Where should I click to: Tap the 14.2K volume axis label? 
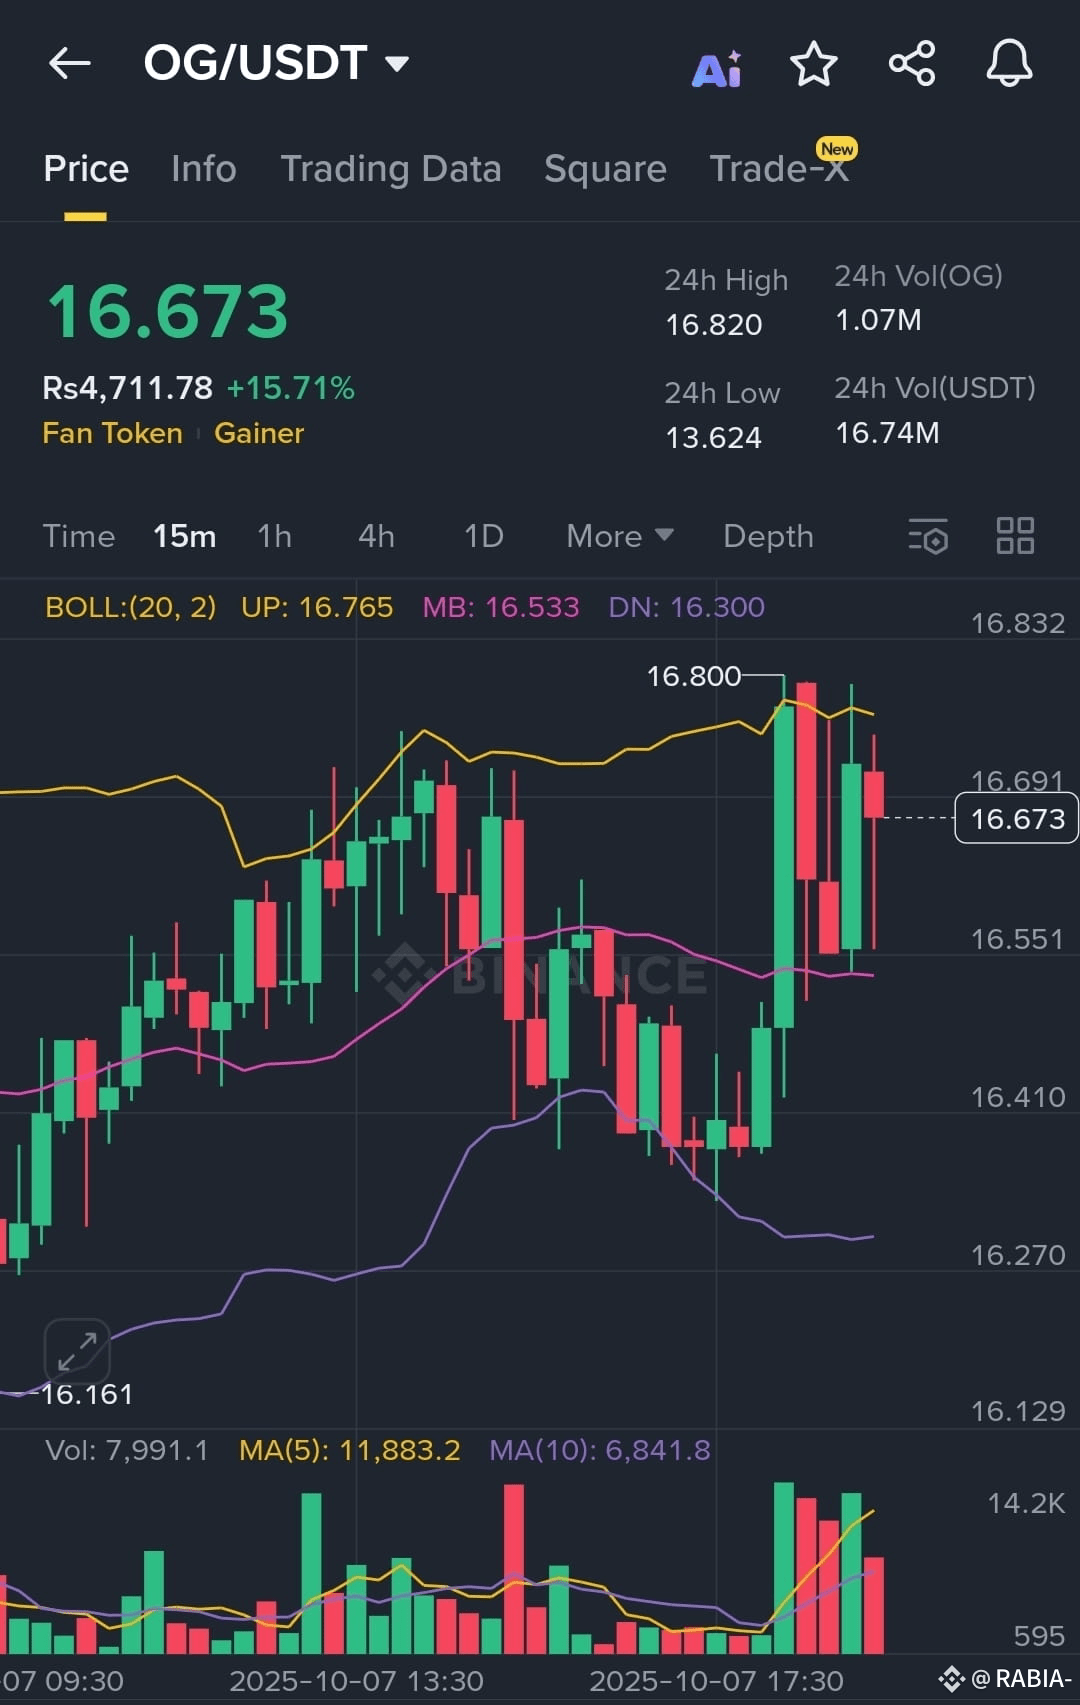coord(1026,1503)
